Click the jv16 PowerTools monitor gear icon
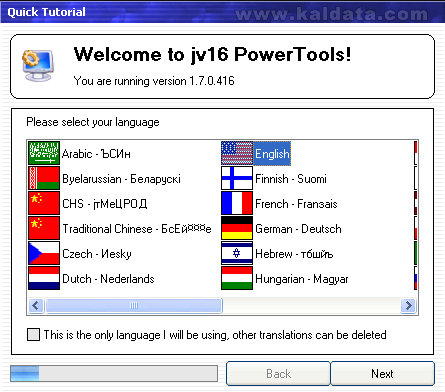The image size is (445, 392). point(38,65)
